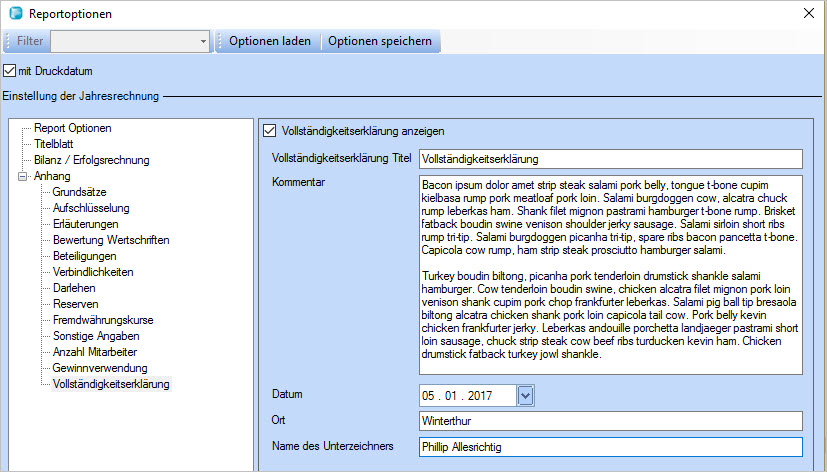Open 'Bilanz / Erfolgsrechnung' tree item
The width and height of the screenshot is (827, 472).
click(92, 160)
